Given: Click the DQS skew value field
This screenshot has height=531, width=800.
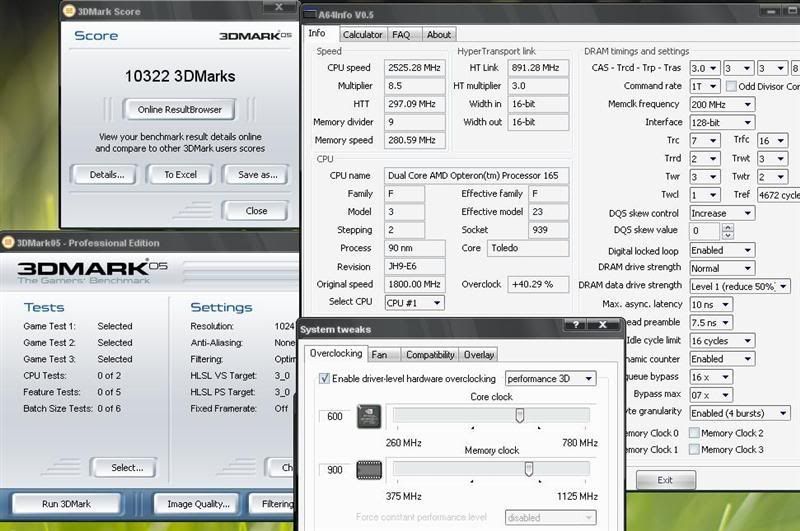Looking at the screenshot, I should point(705,231).
